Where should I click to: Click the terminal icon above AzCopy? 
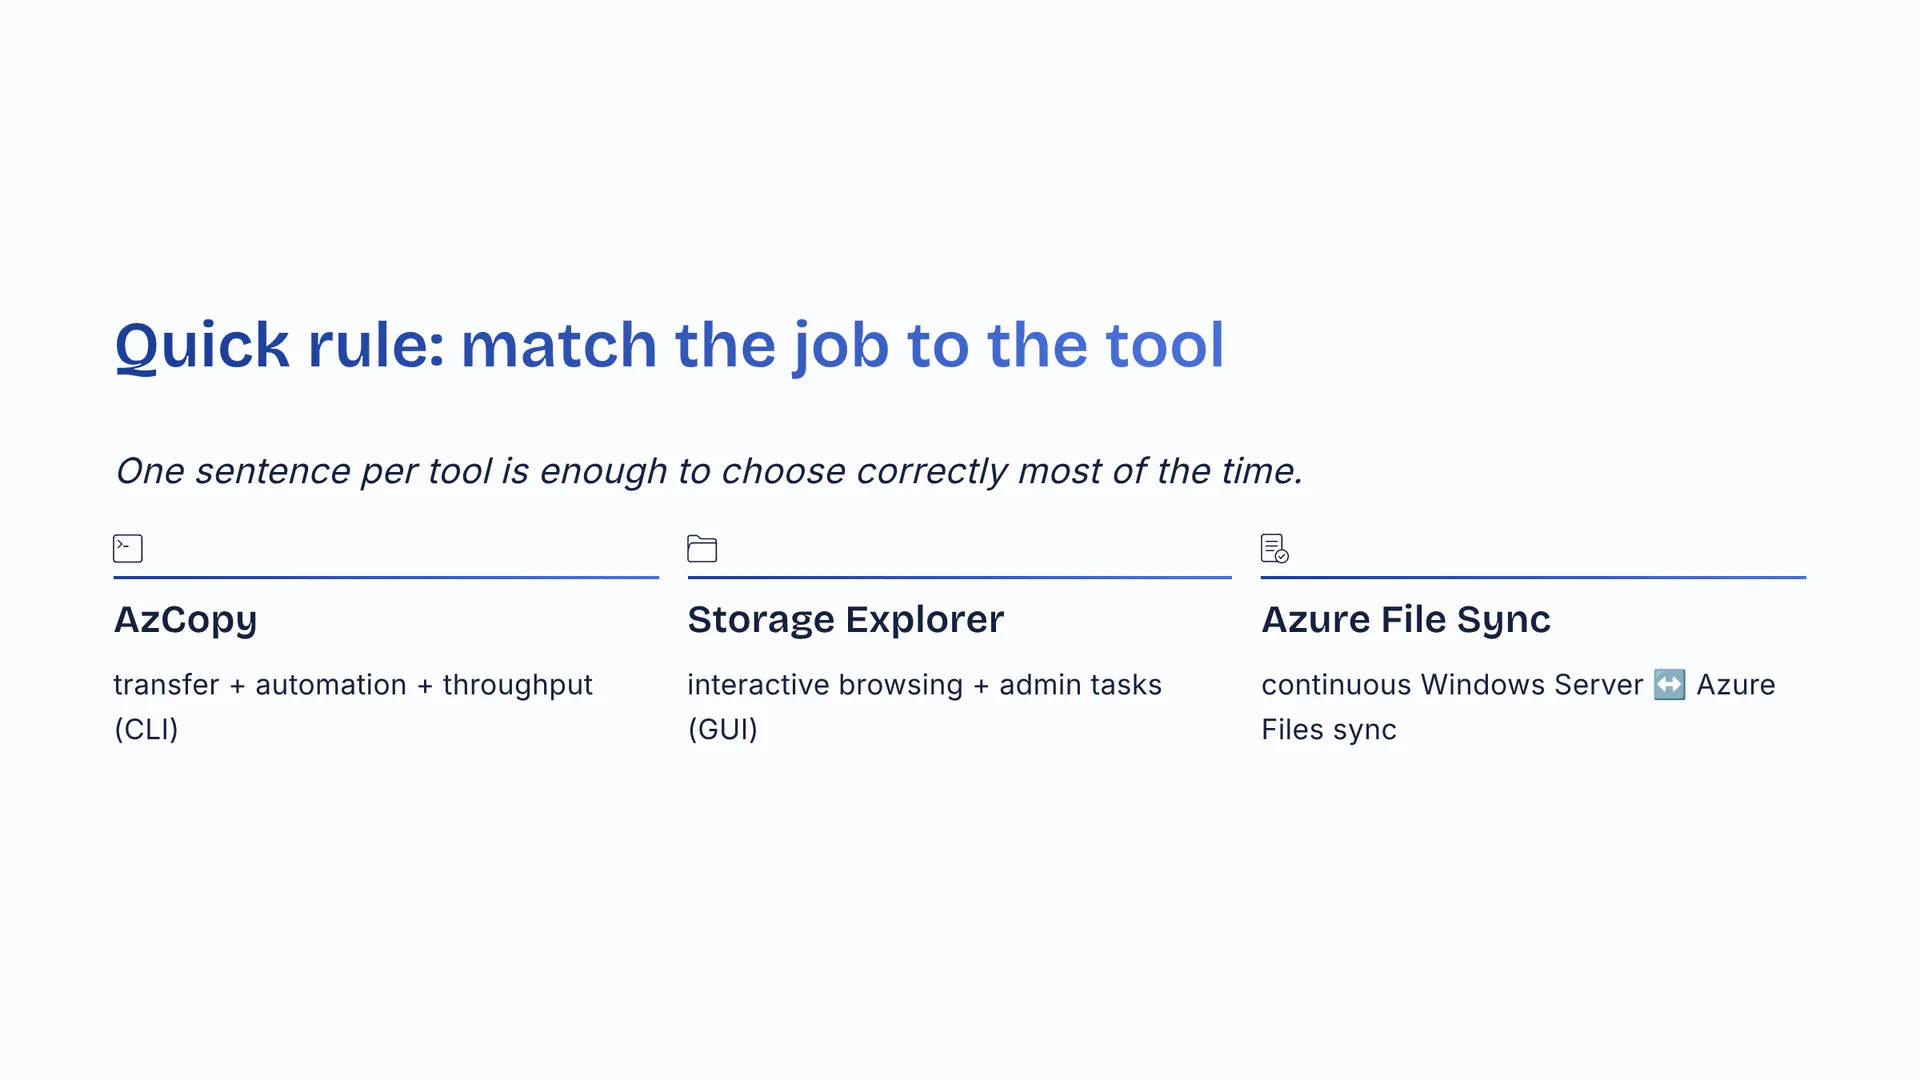128,548
